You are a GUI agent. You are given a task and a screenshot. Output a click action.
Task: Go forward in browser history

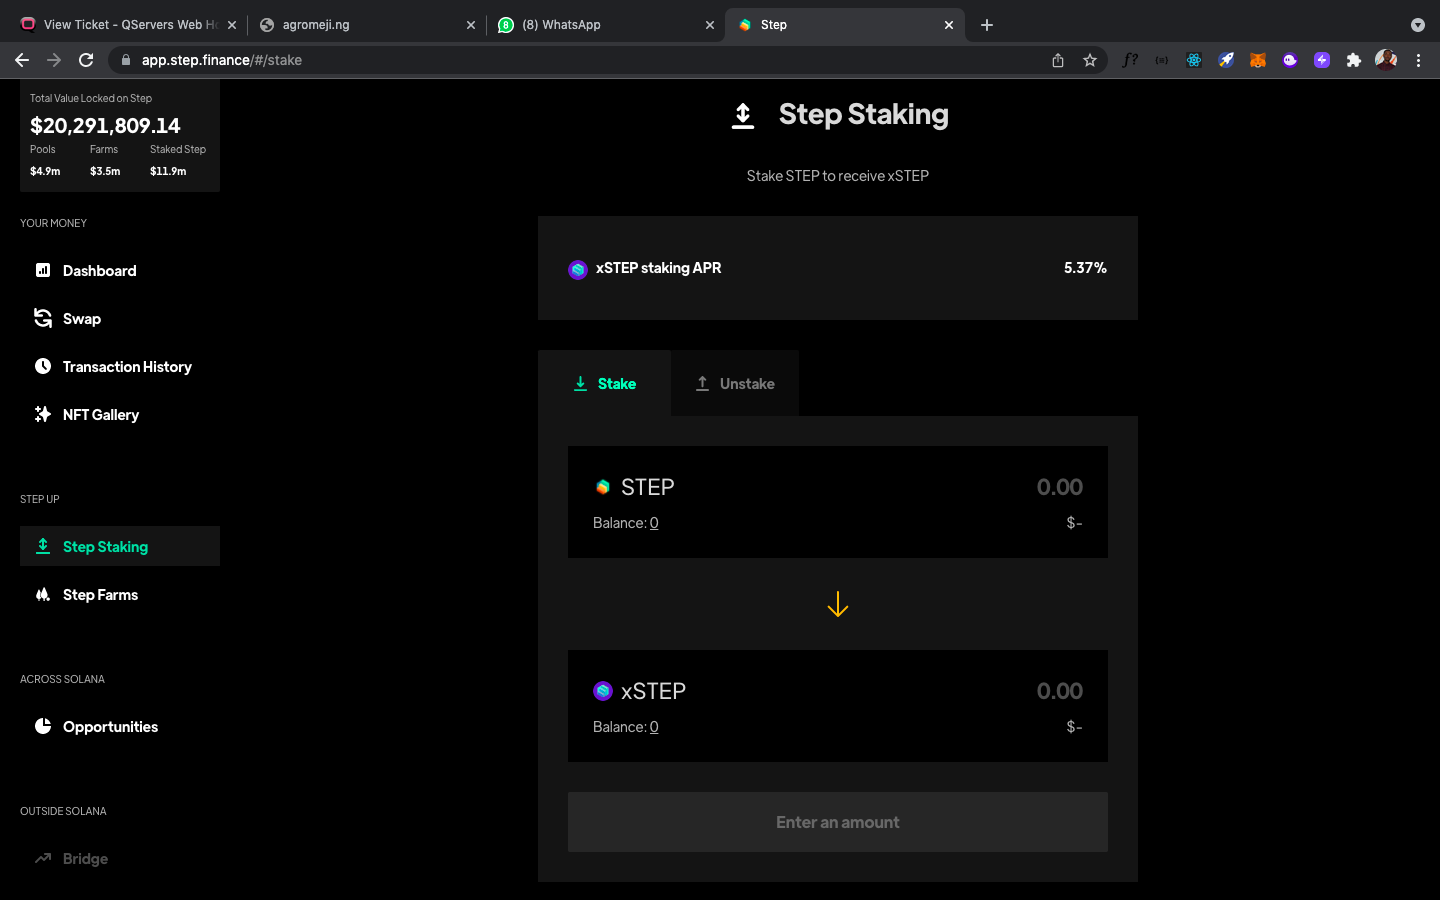tap(54, 60)
